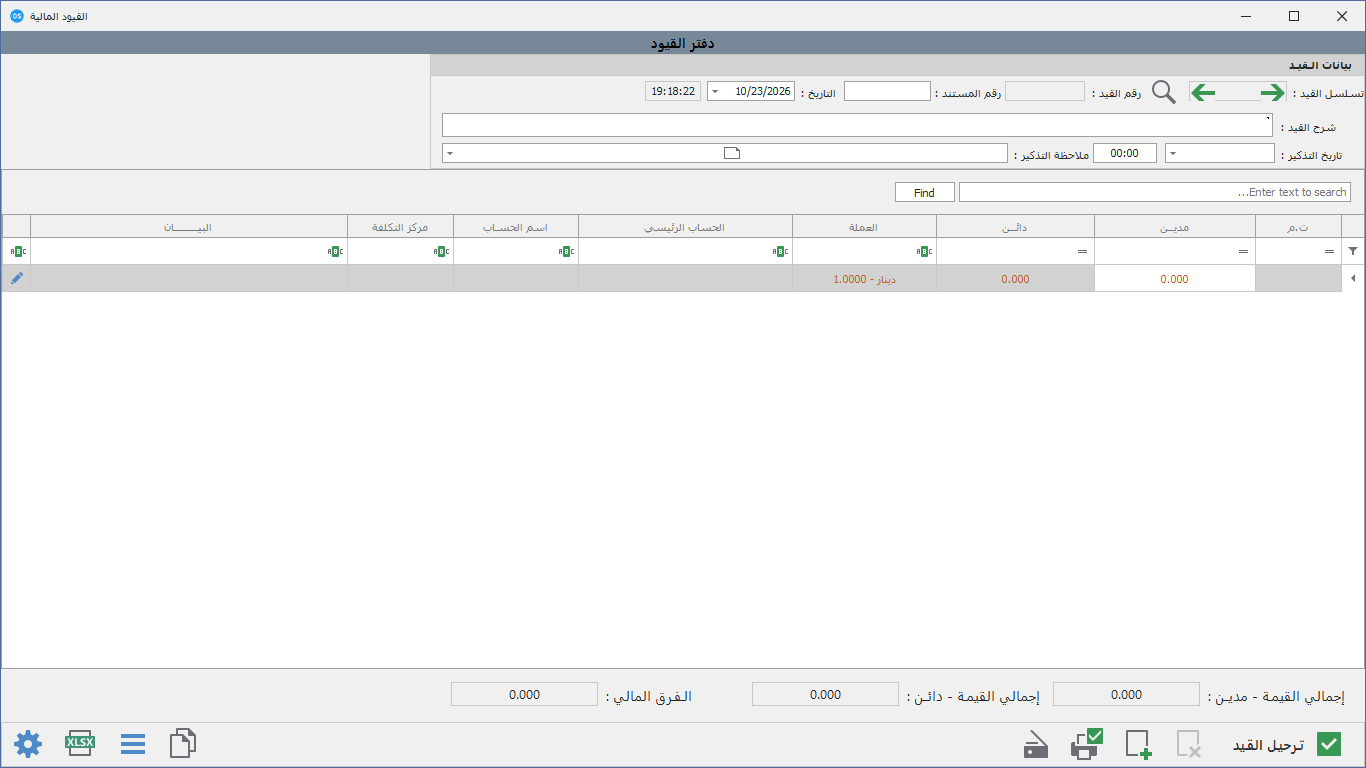
Task: Click in the شرح القيد description field
Action: [x=858, y=125]
